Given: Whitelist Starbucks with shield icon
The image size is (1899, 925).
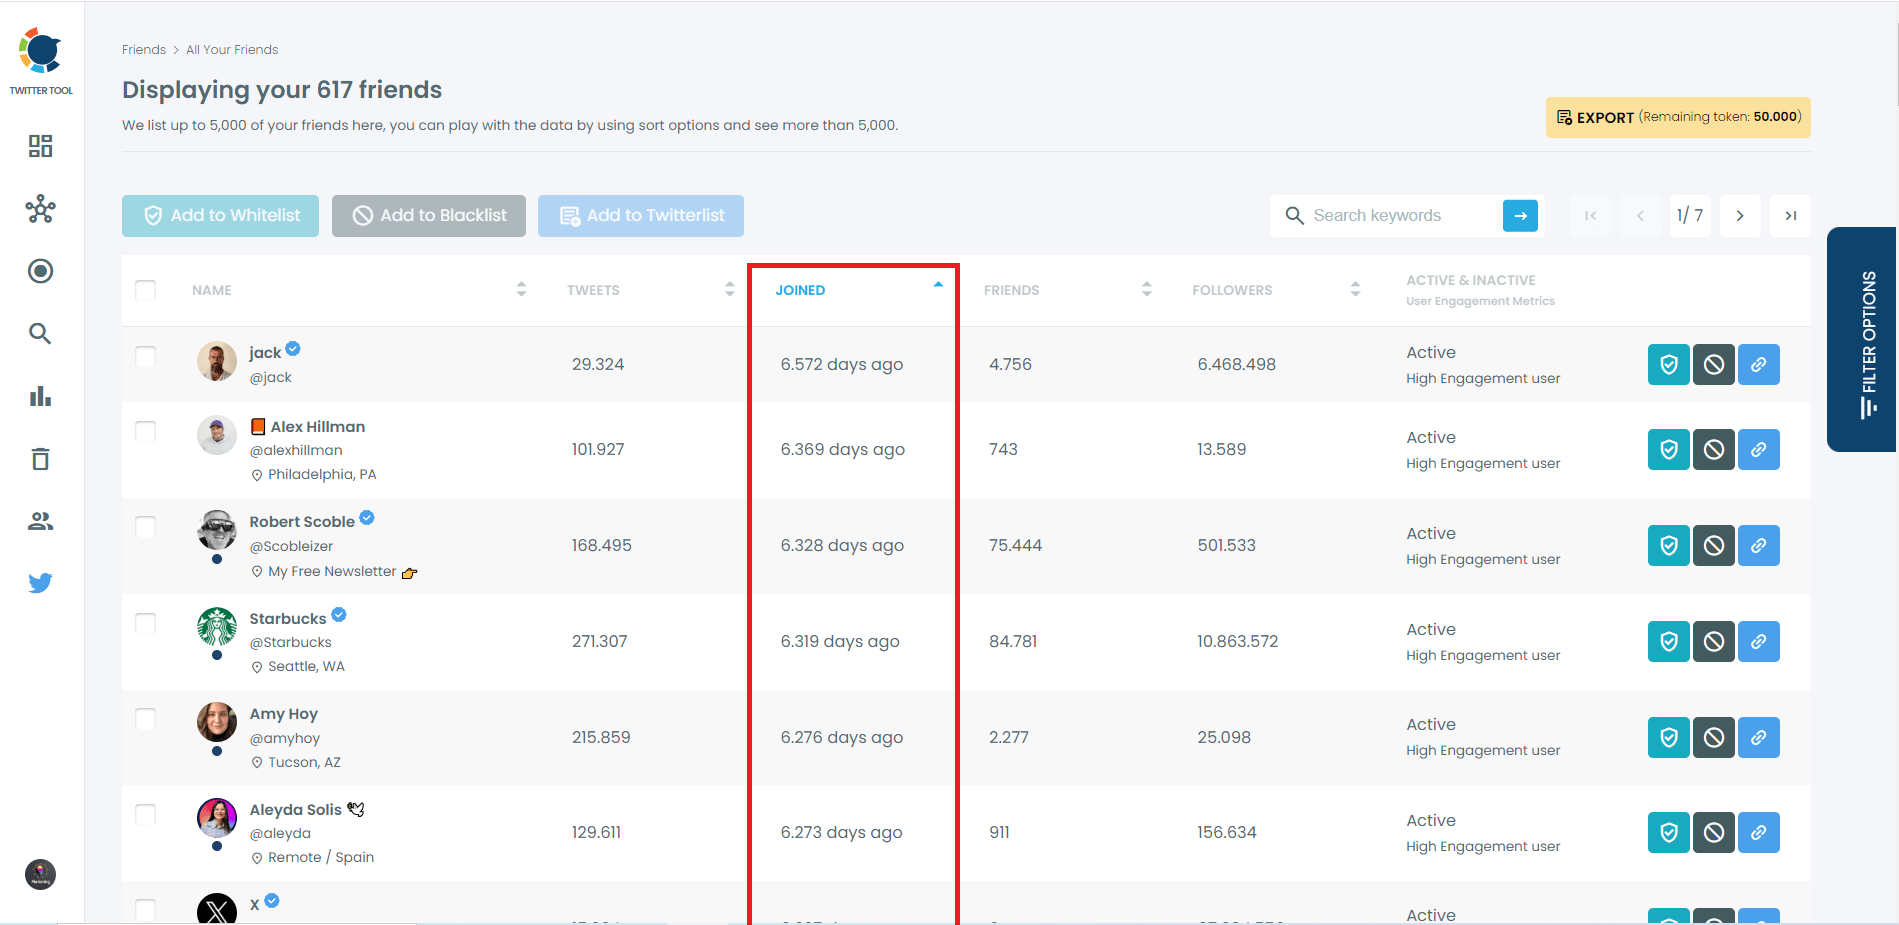Looking at the screenshot, I should tap(1668, 642).
